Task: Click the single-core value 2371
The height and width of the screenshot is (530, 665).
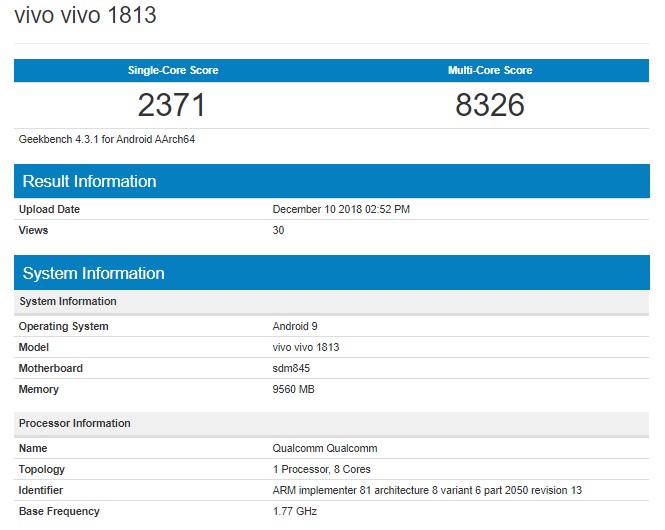Action: pos(171,105)
